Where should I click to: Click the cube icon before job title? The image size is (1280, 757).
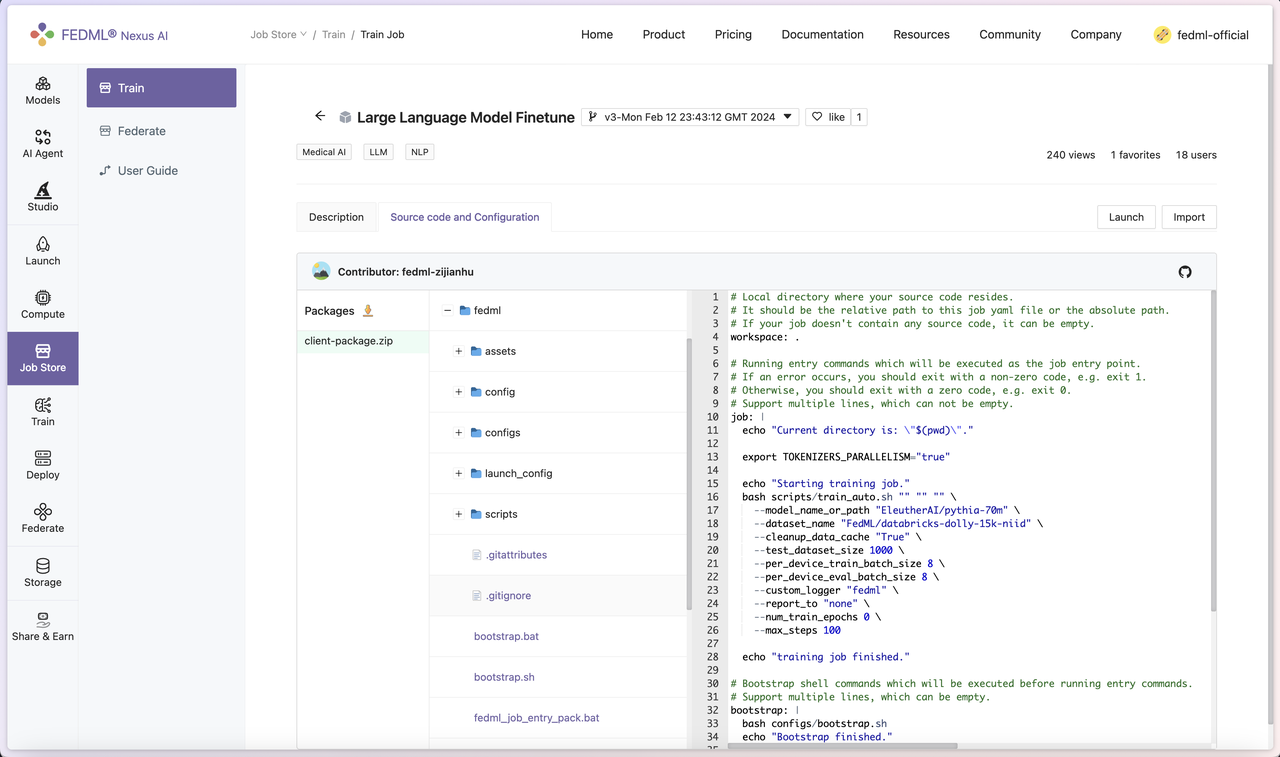click(345, 117)
